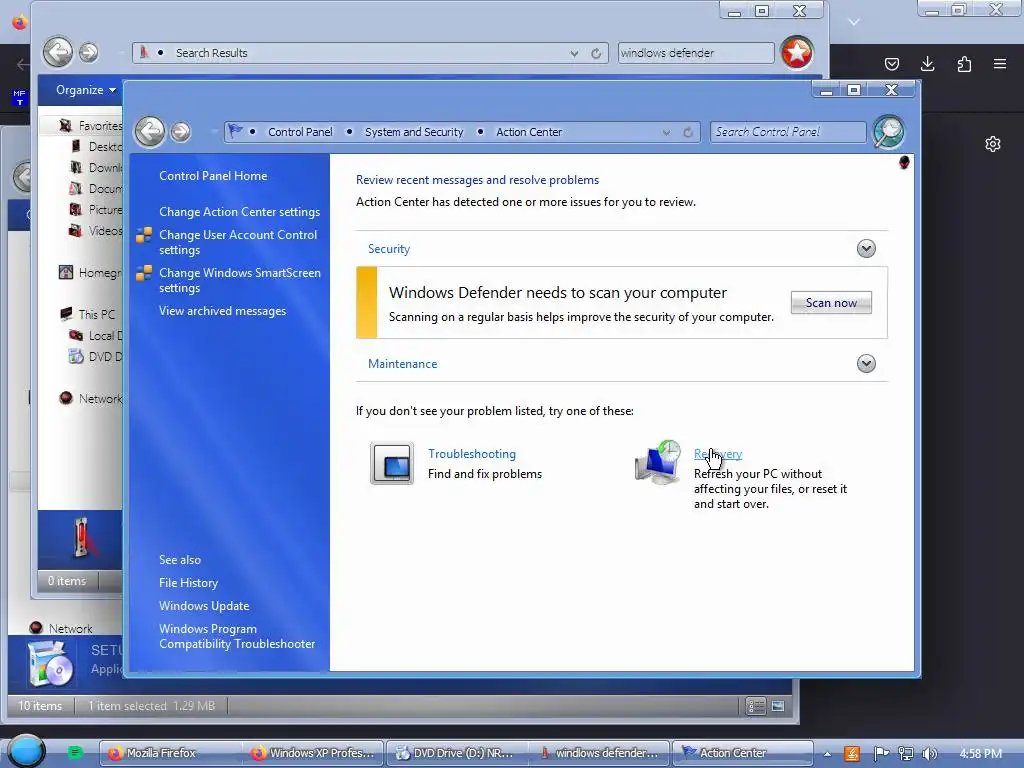Refresh the Search Results address bar

click(596, 54)
